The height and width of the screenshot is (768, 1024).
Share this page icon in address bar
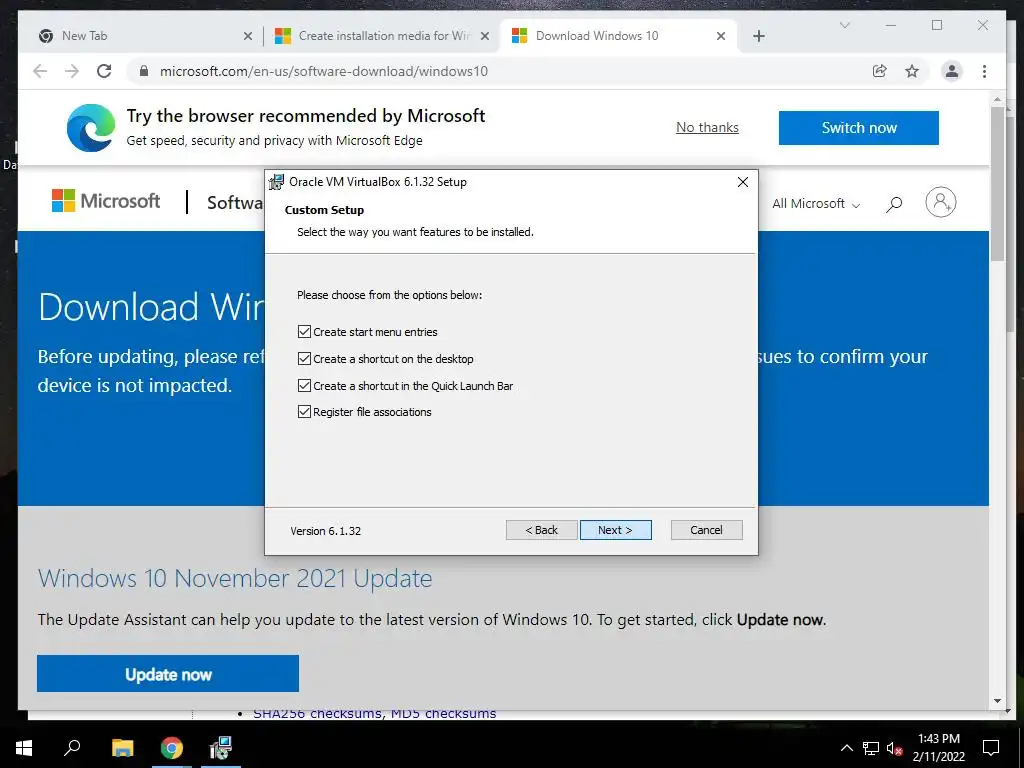click(880, 71)
